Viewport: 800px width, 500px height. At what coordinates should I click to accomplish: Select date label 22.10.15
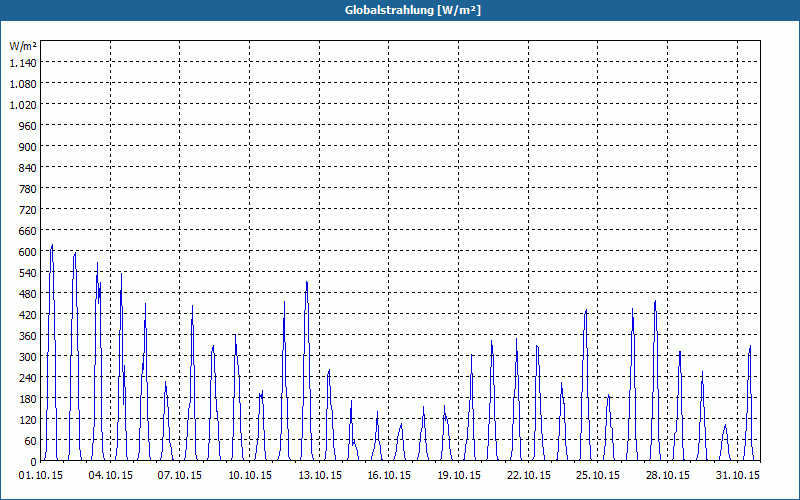tap(529, 476)
